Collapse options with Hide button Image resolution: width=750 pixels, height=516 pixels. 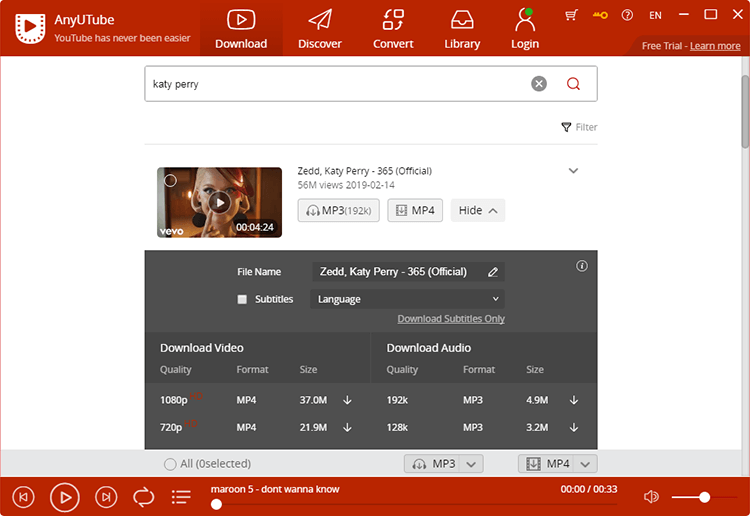coord(477,210)
